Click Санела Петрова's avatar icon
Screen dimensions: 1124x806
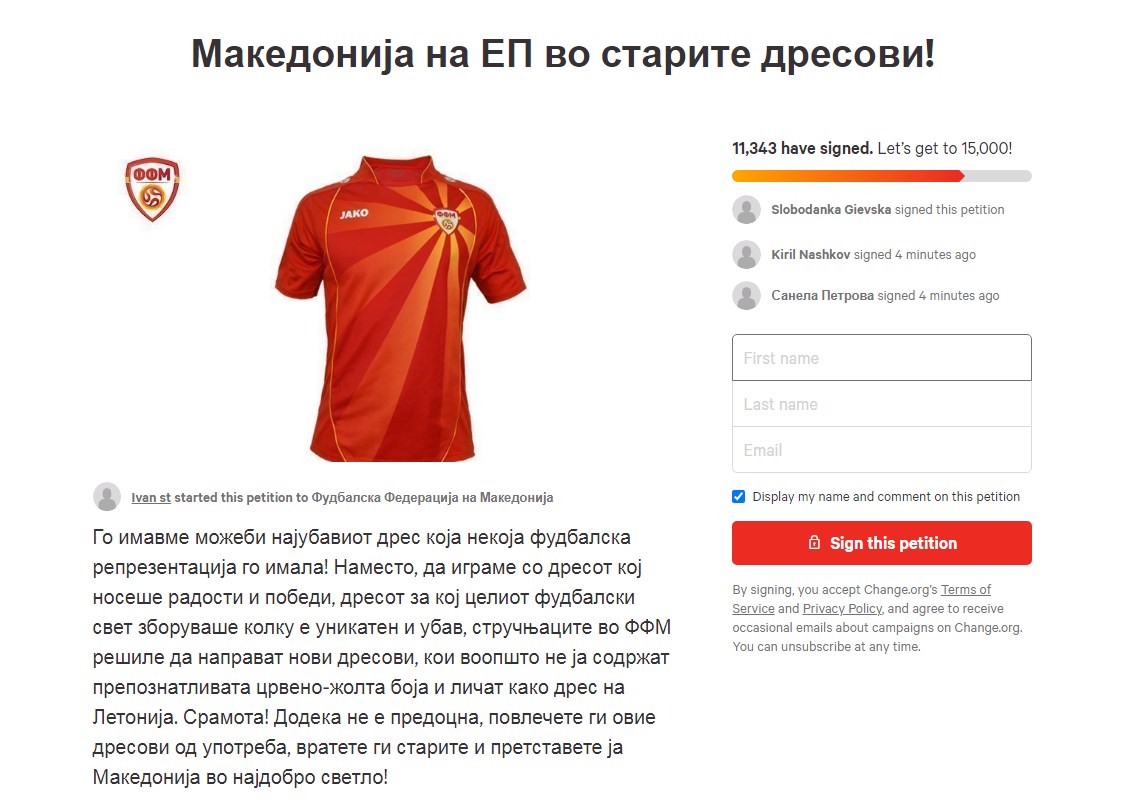(746, 295)
